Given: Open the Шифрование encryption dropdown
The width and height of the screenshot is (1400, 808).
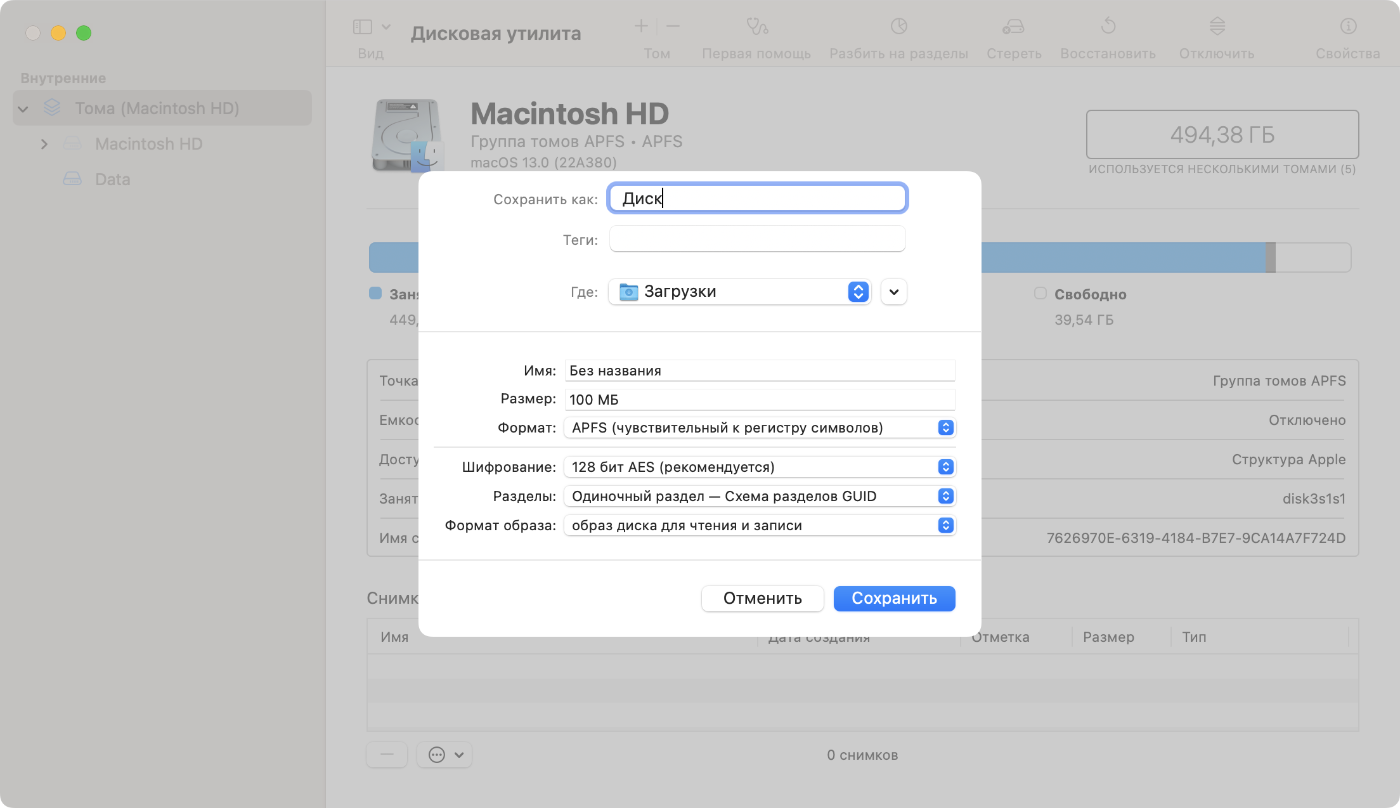Looking at the screenshot, I should pyautogui.click(x=759, y=467).
